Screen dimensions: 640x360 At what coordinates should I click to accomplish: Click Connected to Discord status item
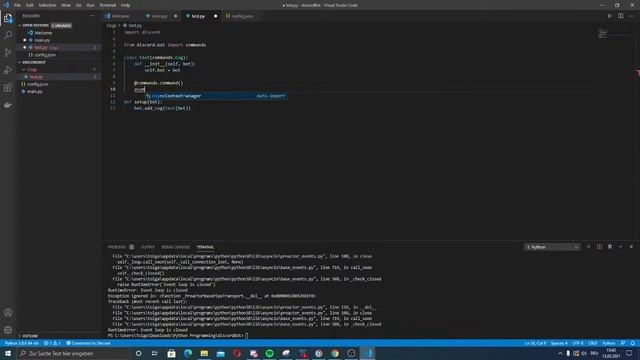89,343
